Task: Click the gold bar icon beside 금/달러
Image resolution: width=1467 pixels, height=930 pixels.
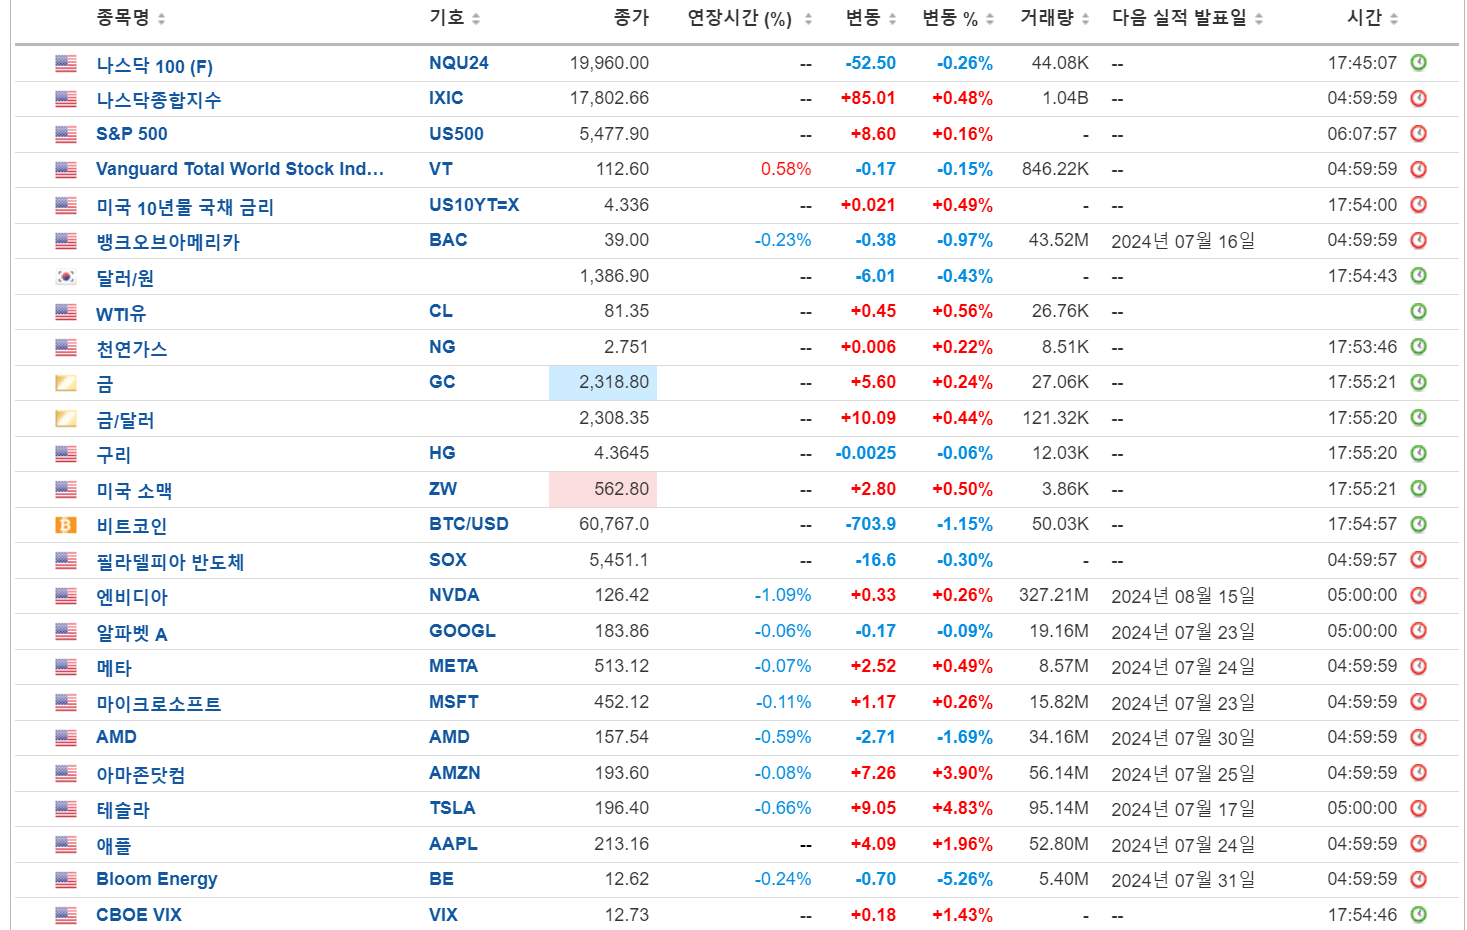Action: [66, 418]
